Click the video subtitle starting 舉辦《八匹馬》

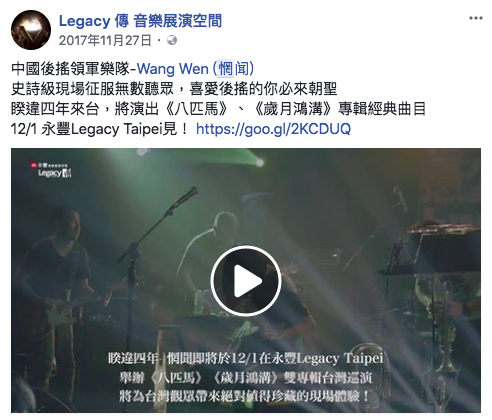pyautogui.click(x=246, y=378)
